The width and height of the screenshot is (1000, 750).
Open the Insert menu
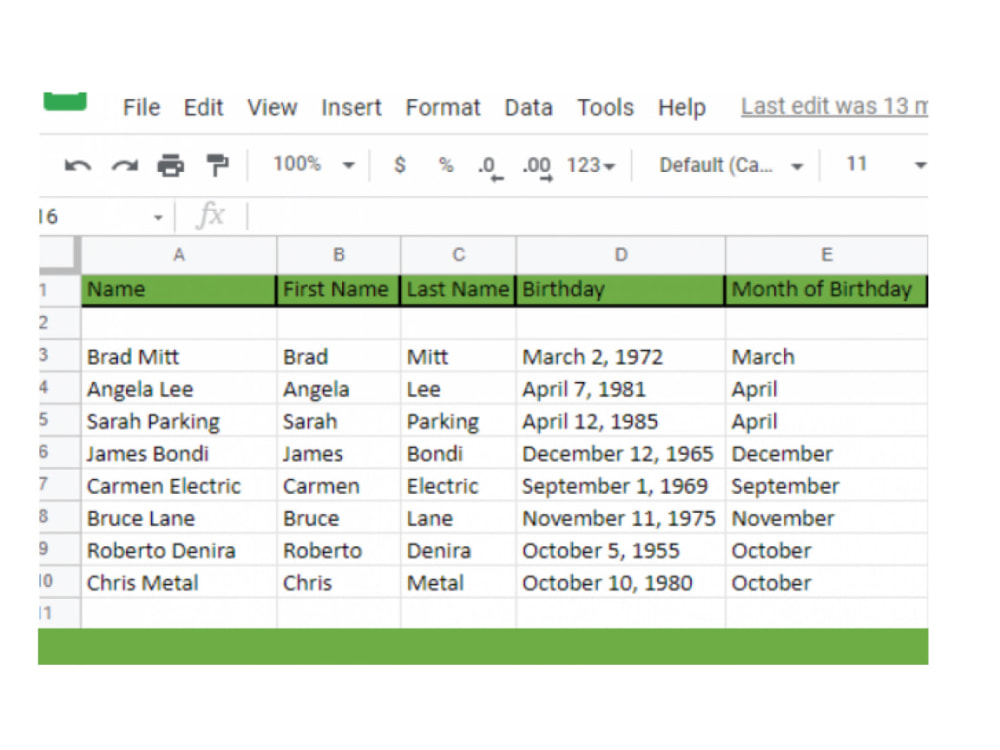point(351,107)
